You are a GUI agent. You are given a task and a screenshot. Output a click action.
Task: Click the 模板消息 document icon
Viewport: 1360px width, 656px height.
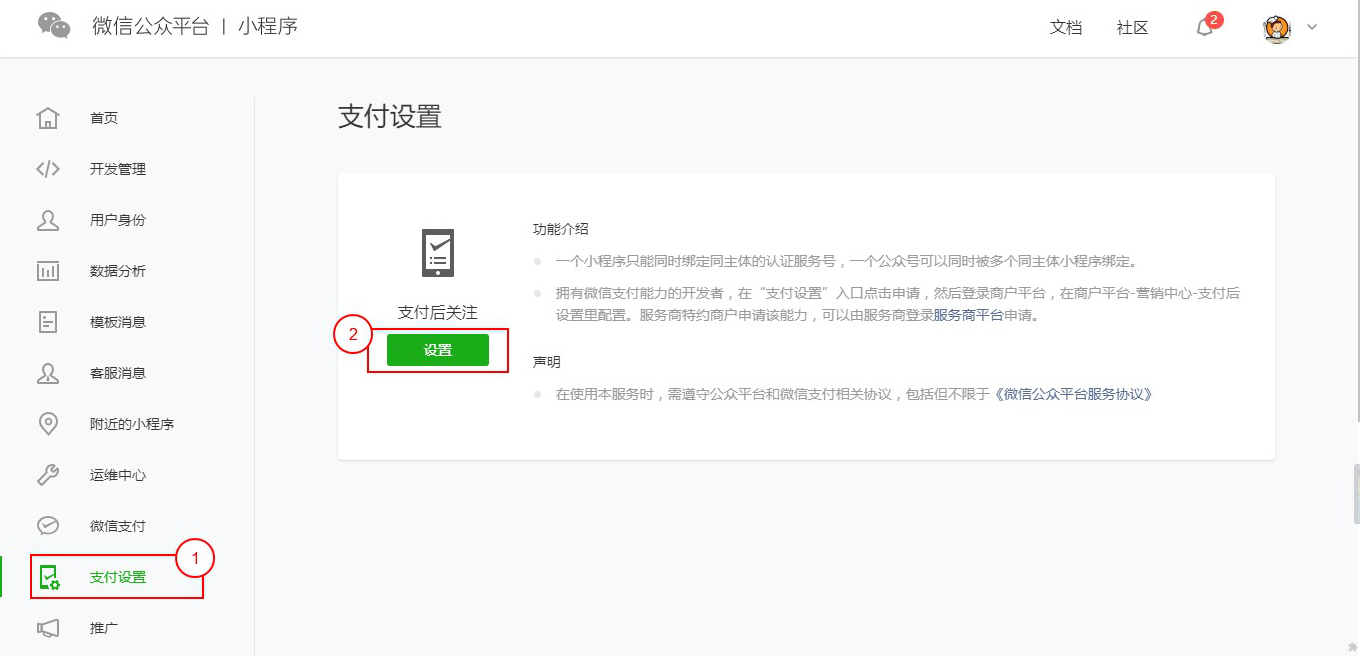[48, 322]
